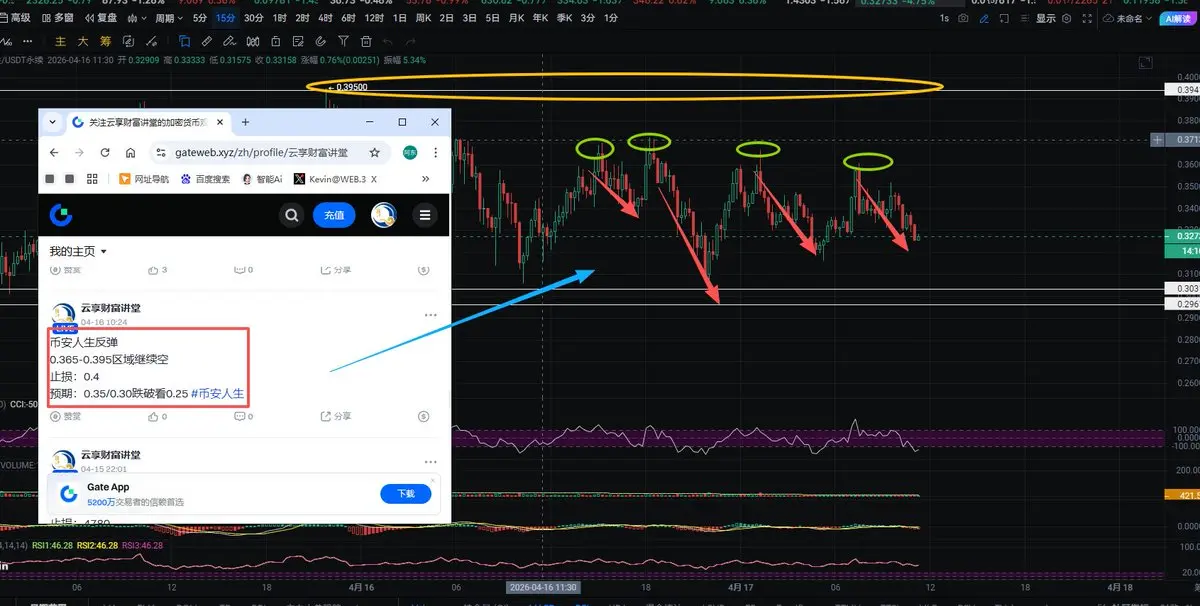
Task: Expand the bookmarks overflow chevron
Action: (x=426, y=179)
